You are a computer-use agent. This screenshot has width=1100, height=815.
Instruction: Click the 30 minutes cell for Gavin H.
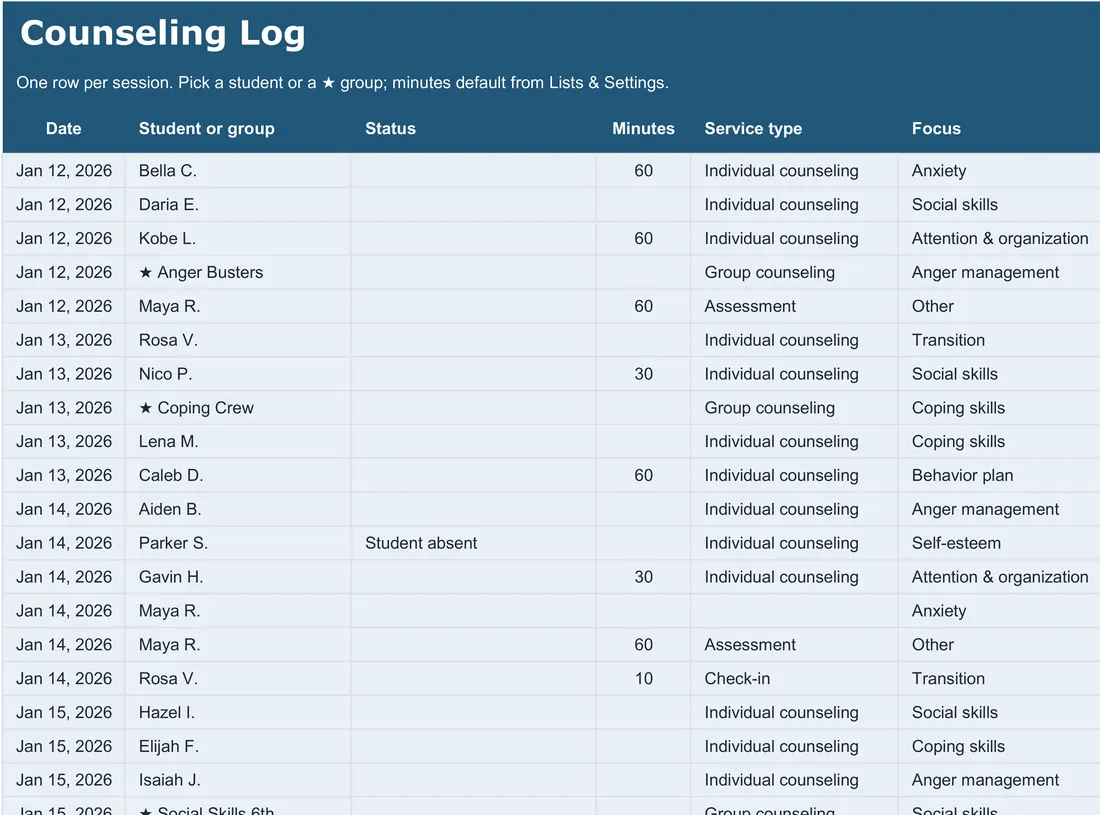pyautogui.click(x=643, y=577)
